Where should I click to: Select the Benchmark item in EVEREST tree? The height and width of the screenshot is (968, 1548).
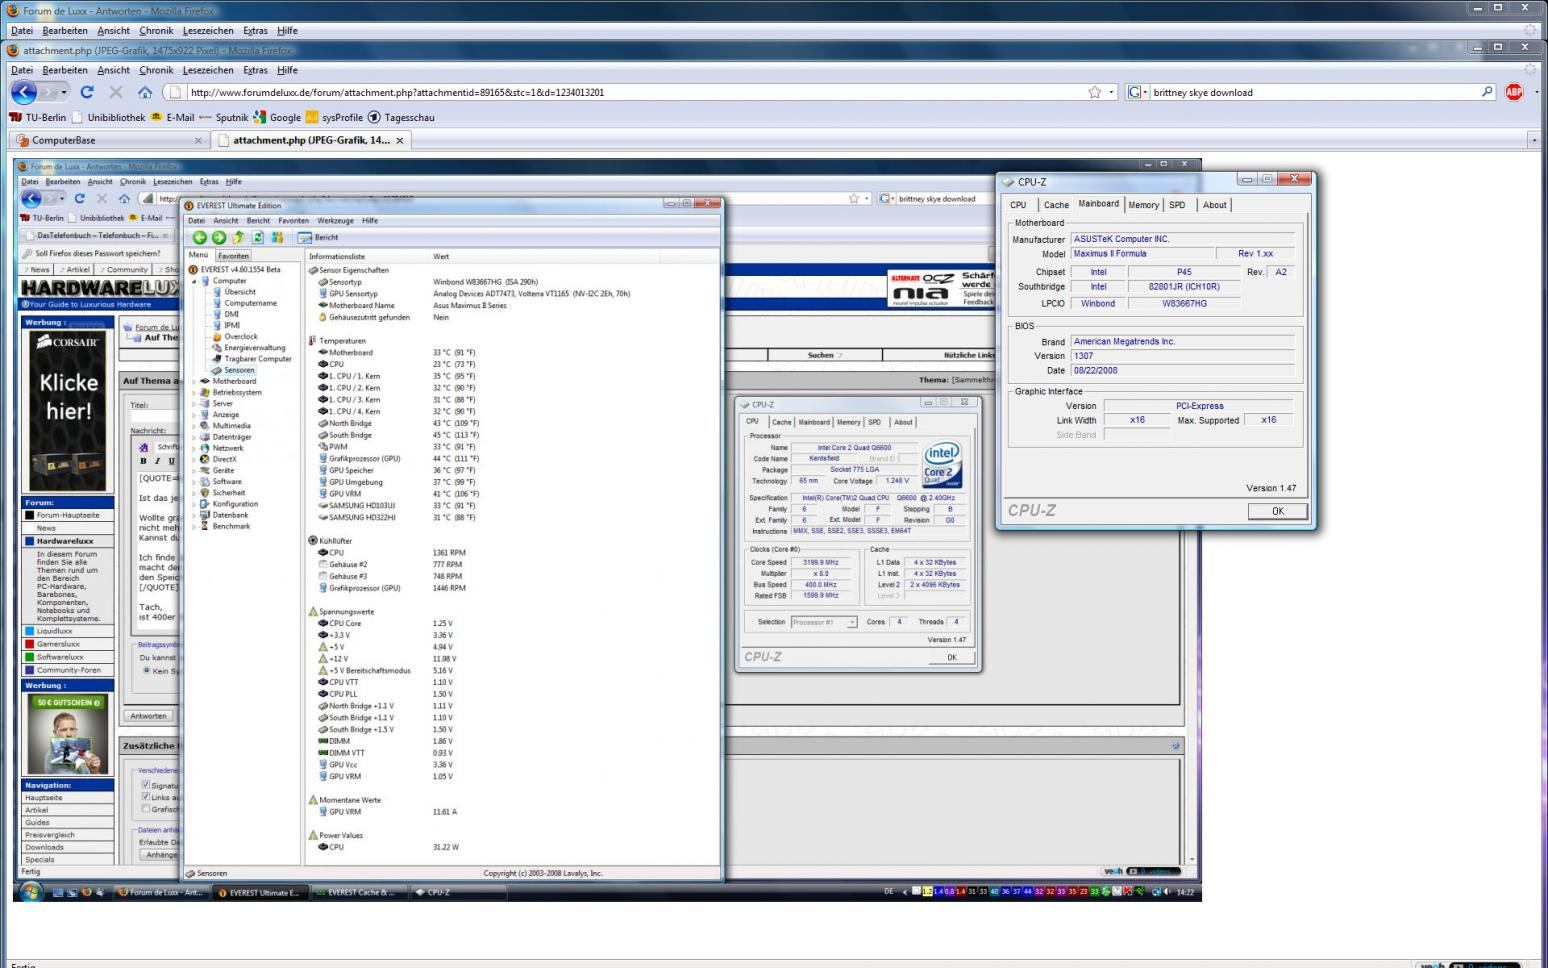pyautogui.click(x=231, y=526)
